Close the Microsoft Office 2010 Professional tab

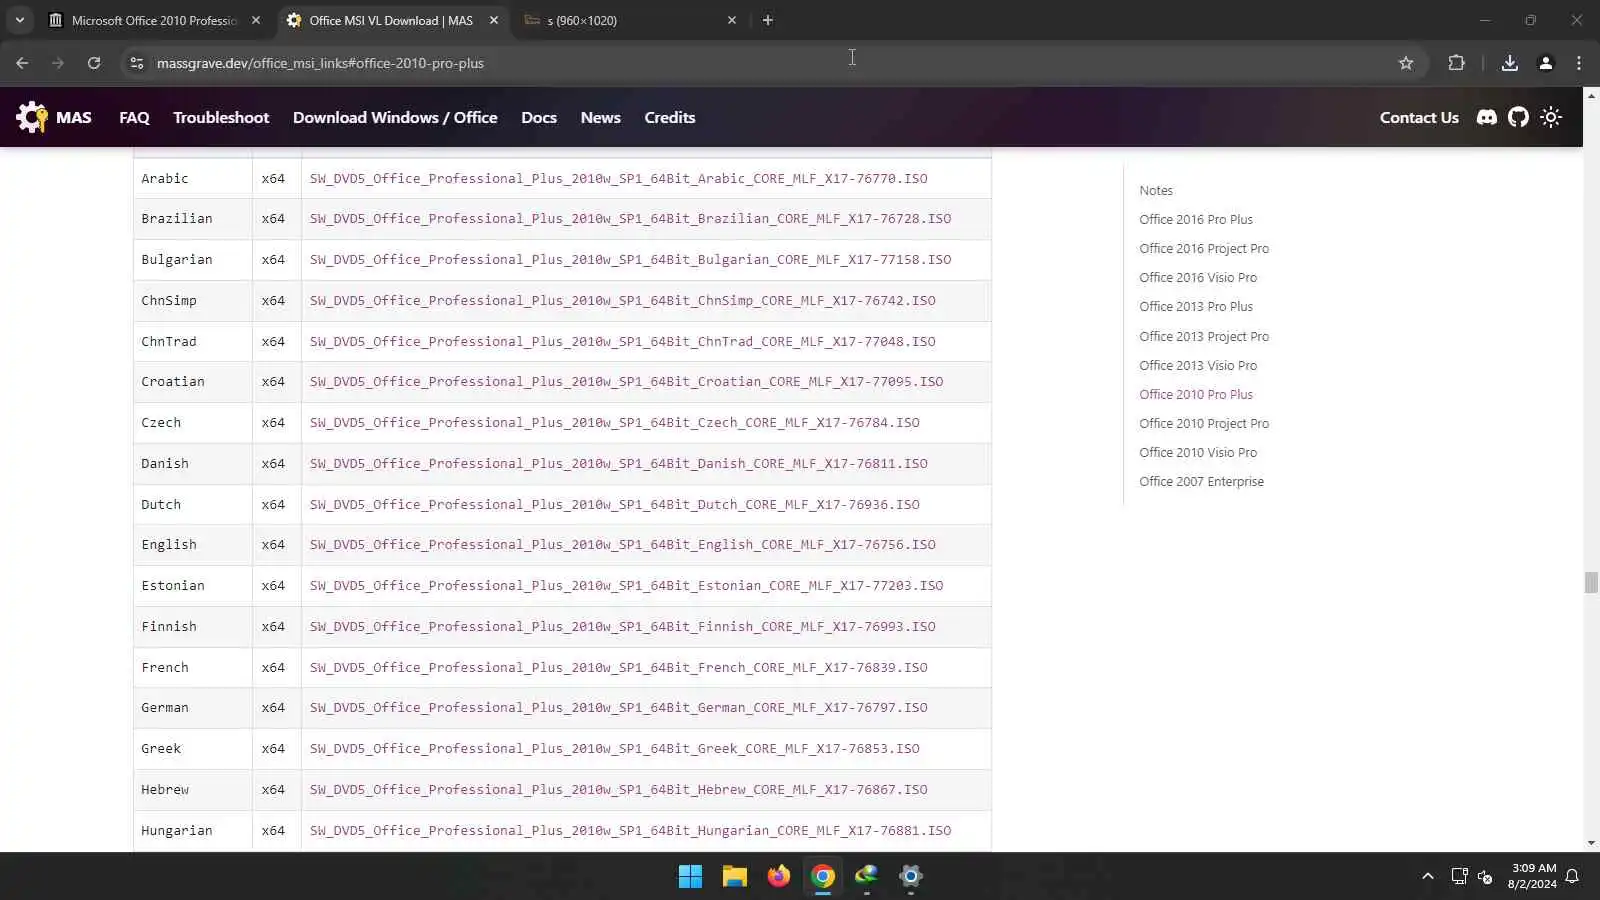[x=256, y=20]
